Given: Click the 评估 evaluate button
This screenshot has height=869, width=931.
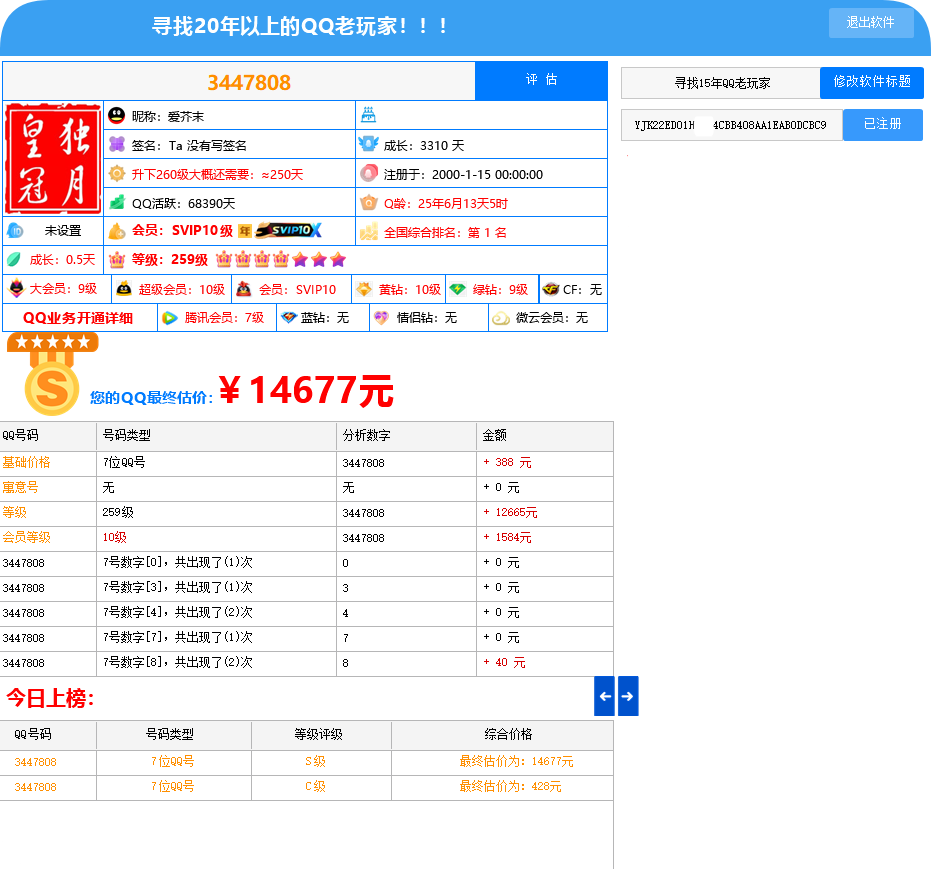Looking at the screenshot, I should (541, 81).
